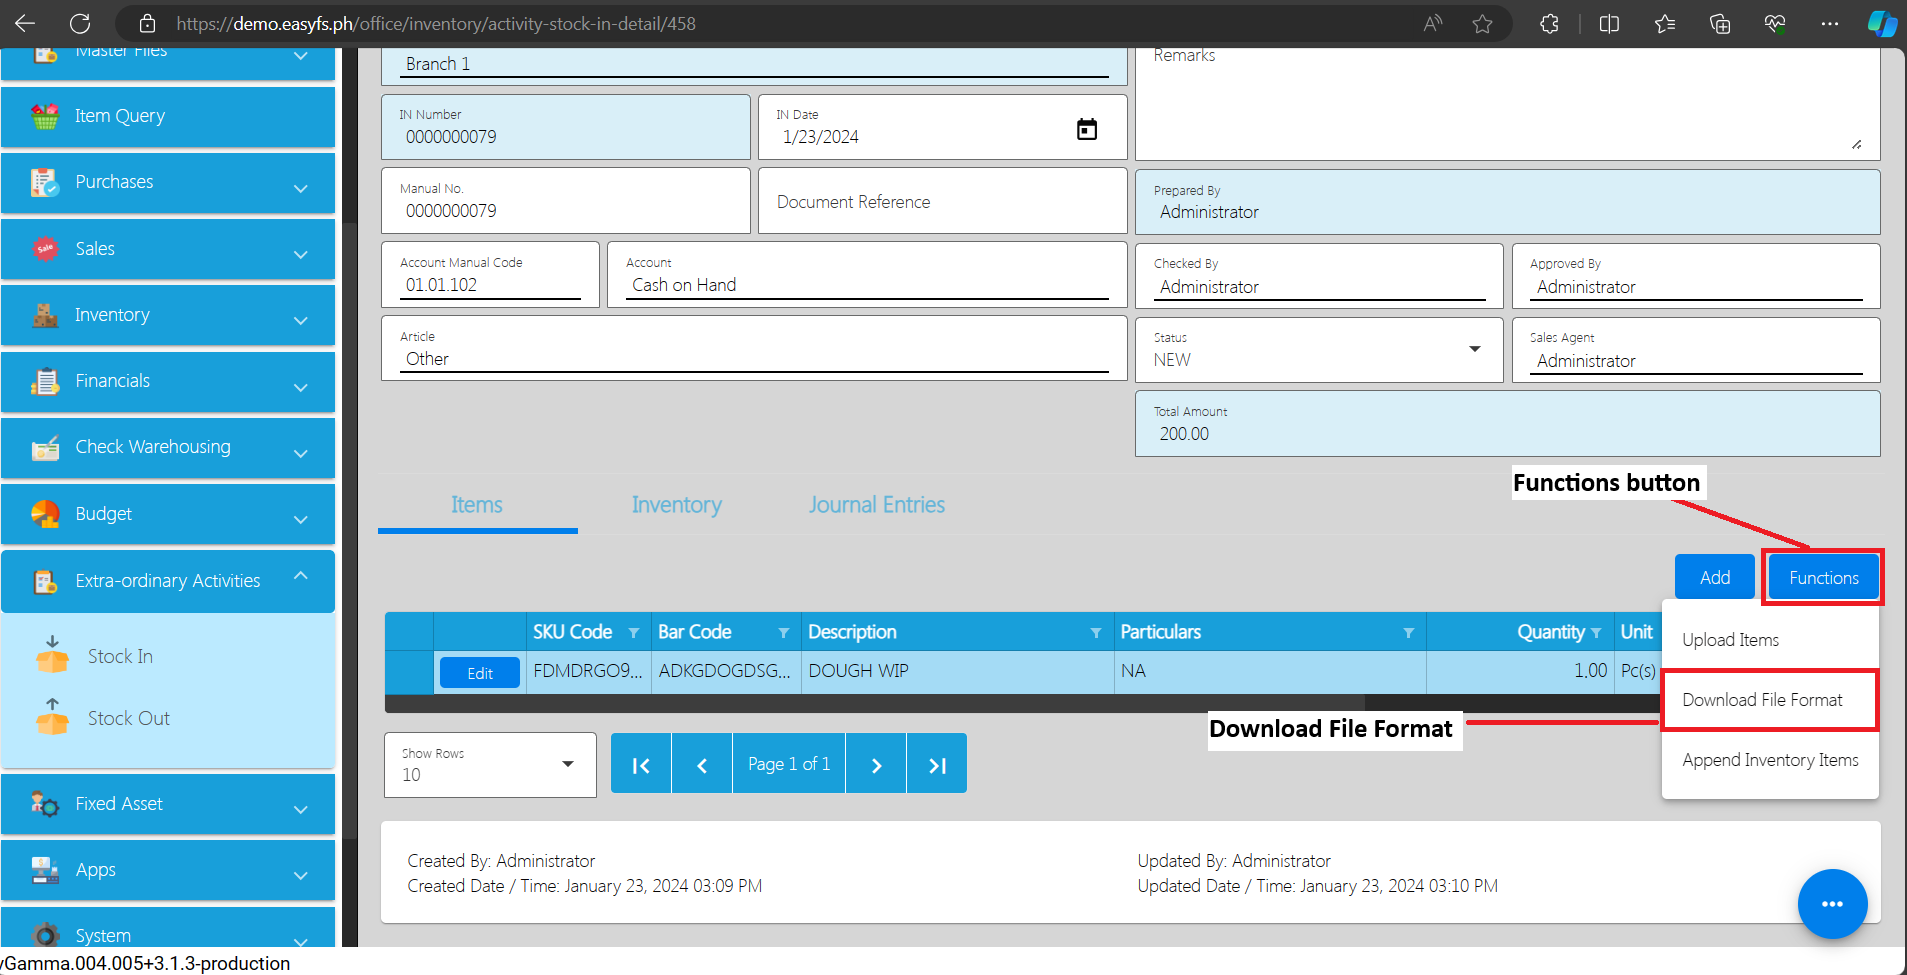View site information lock icon
1907x975 pixels.
tap(147, 23)
